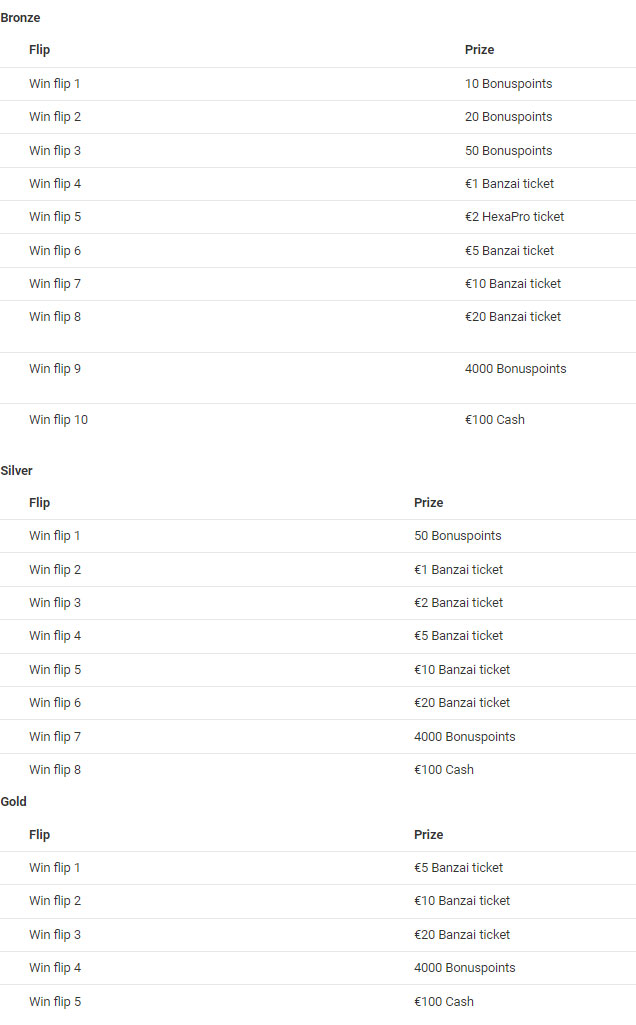Select Win flip 8 in Silver table
The height and width of the screenshot is (1025, 636).
55,770
